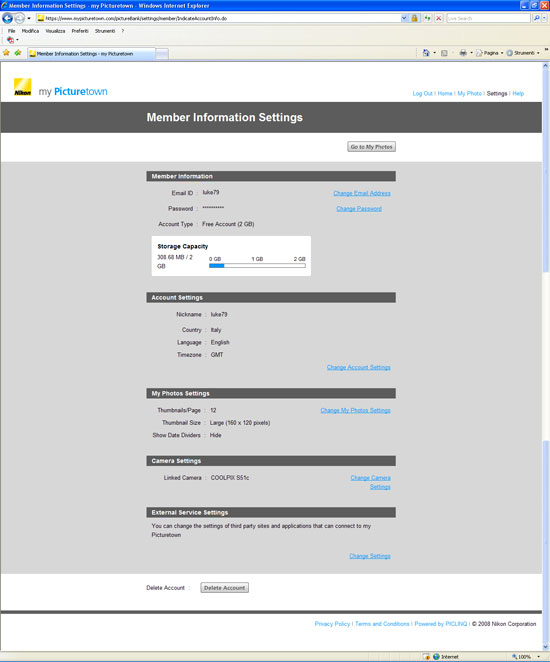Click the Favorites star icon
This screenshot has width=550, height=662.
6,53
